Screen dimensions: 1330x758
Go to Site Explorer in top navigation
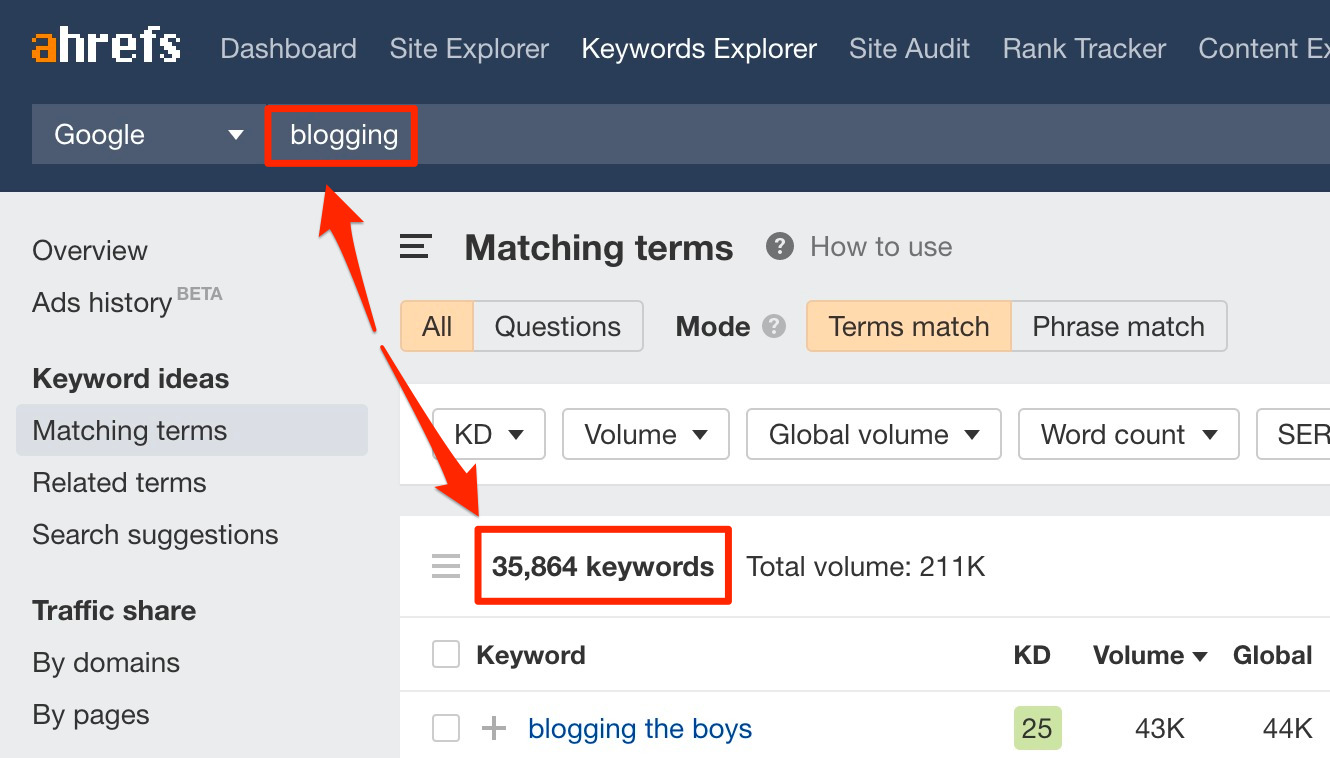point(469,48)
